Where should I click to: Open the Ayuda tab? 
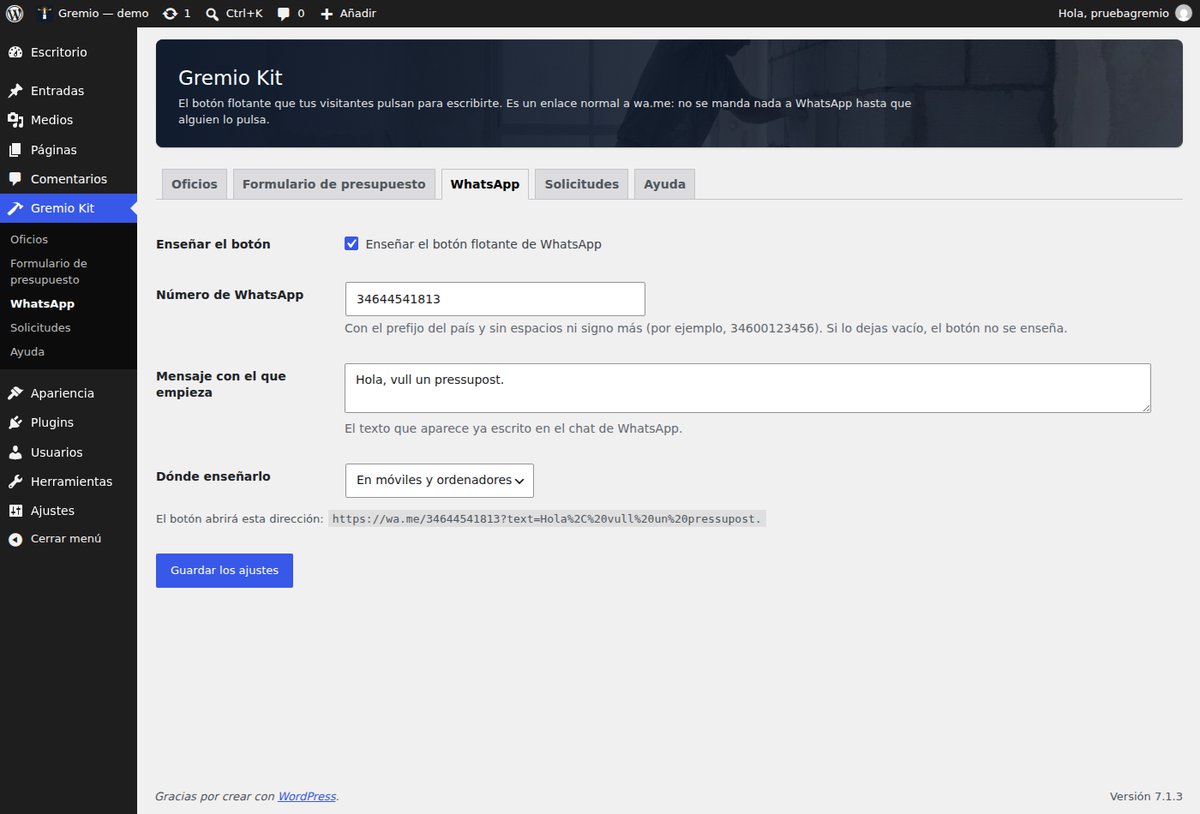tap(665, 184)
